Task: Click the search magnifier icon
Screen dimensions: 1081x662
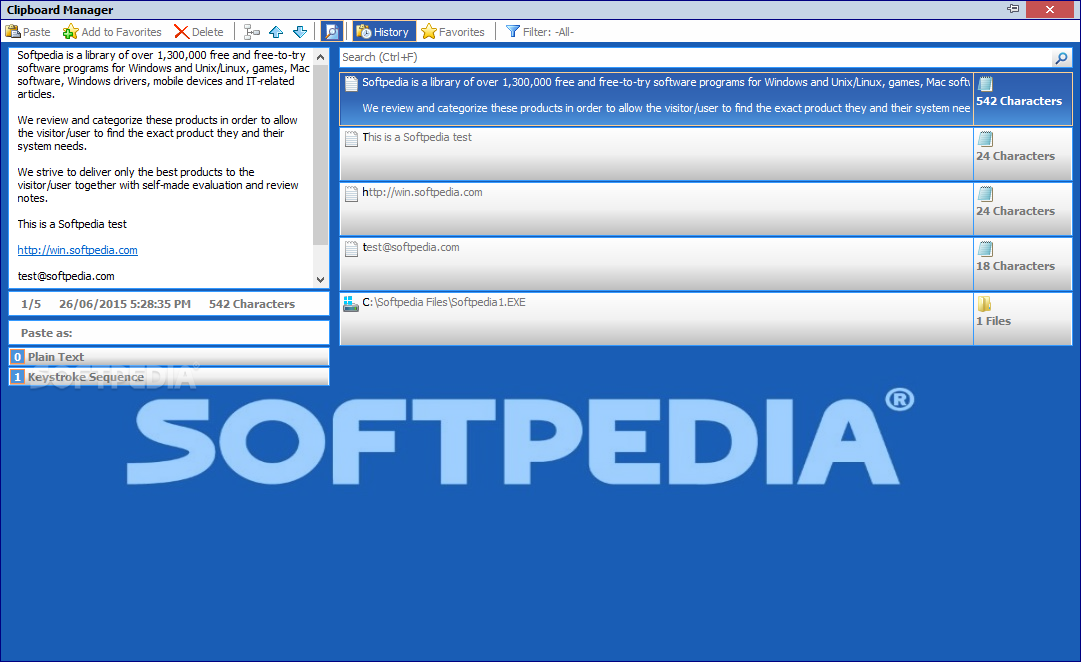Action: (x=1062, y=58)
